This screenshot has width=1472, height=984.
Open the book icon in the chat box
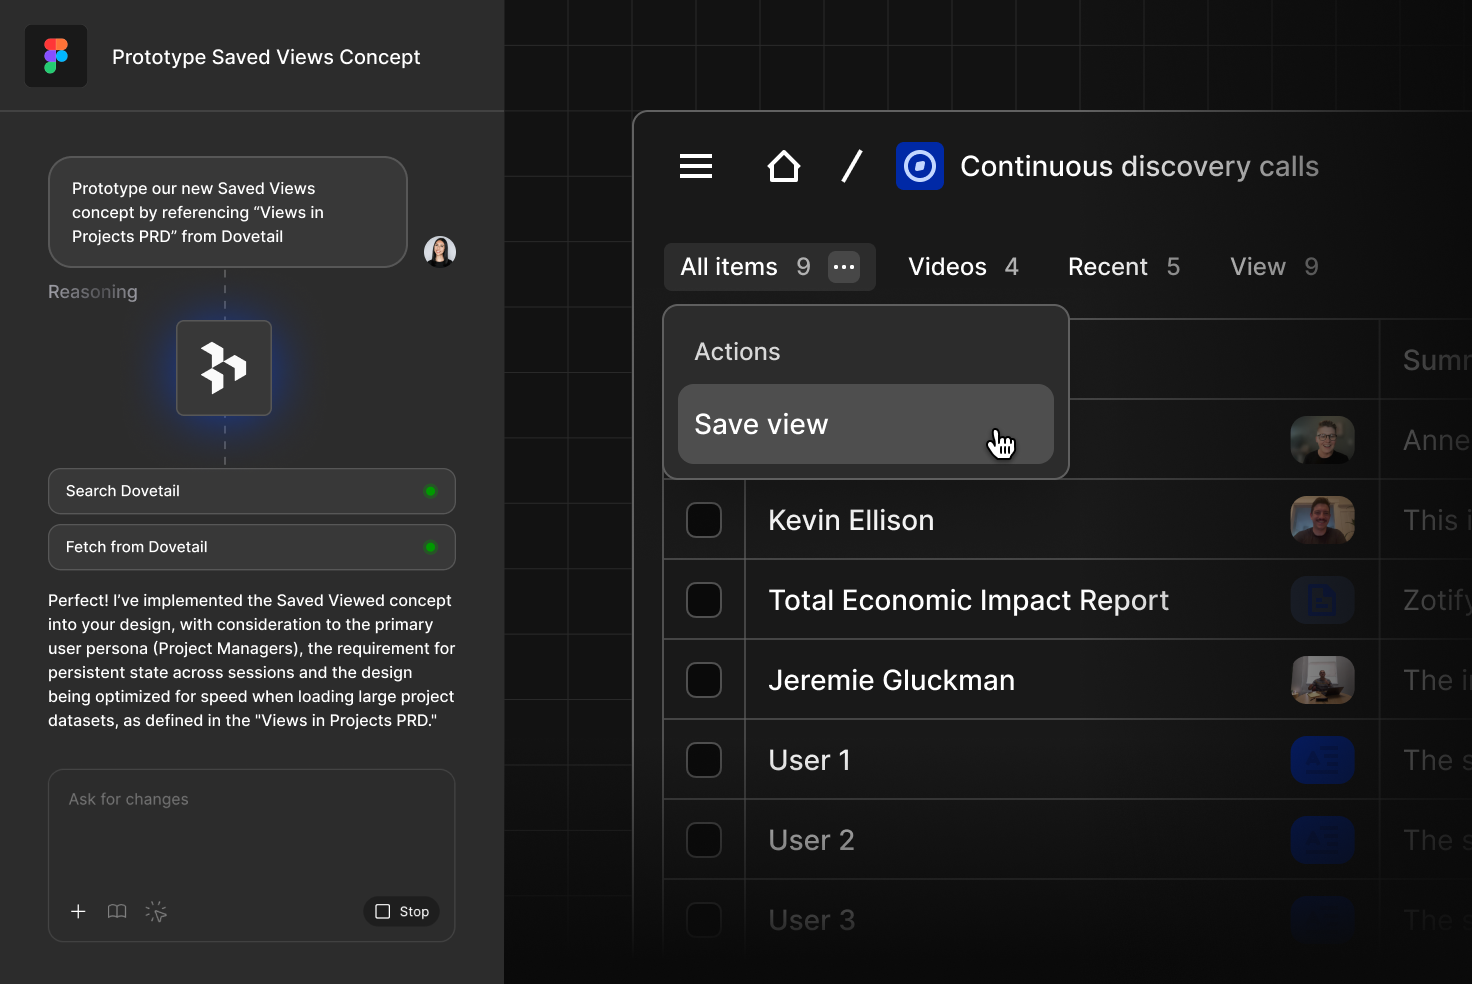[117, 911]
